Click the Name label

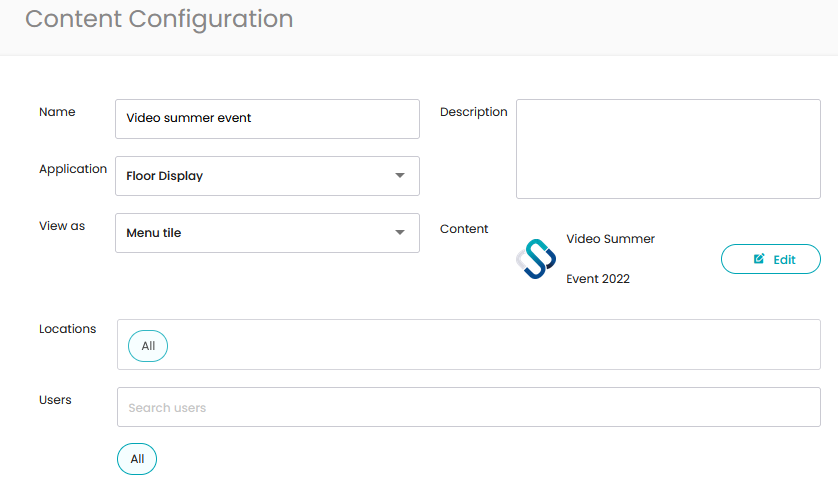tap(57, 112)
